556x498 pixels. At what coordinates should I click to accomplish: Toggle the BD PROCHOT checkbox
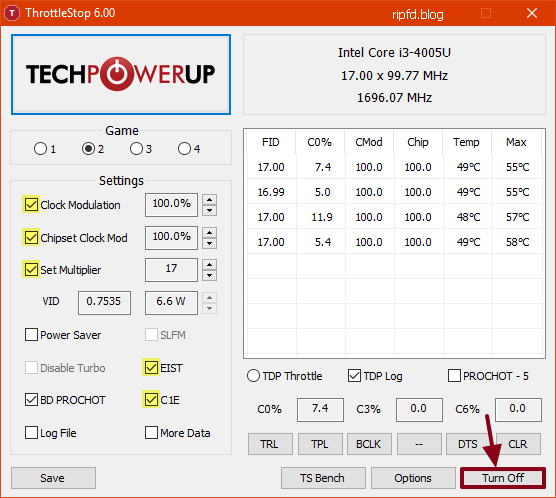click(x=31, y=400)
